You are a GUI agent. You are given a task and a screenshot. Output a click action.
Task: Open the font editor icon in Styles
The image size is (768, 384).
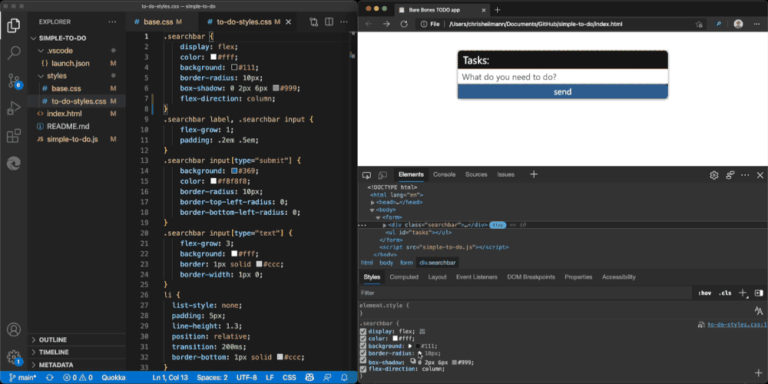[x=759, y=311]
